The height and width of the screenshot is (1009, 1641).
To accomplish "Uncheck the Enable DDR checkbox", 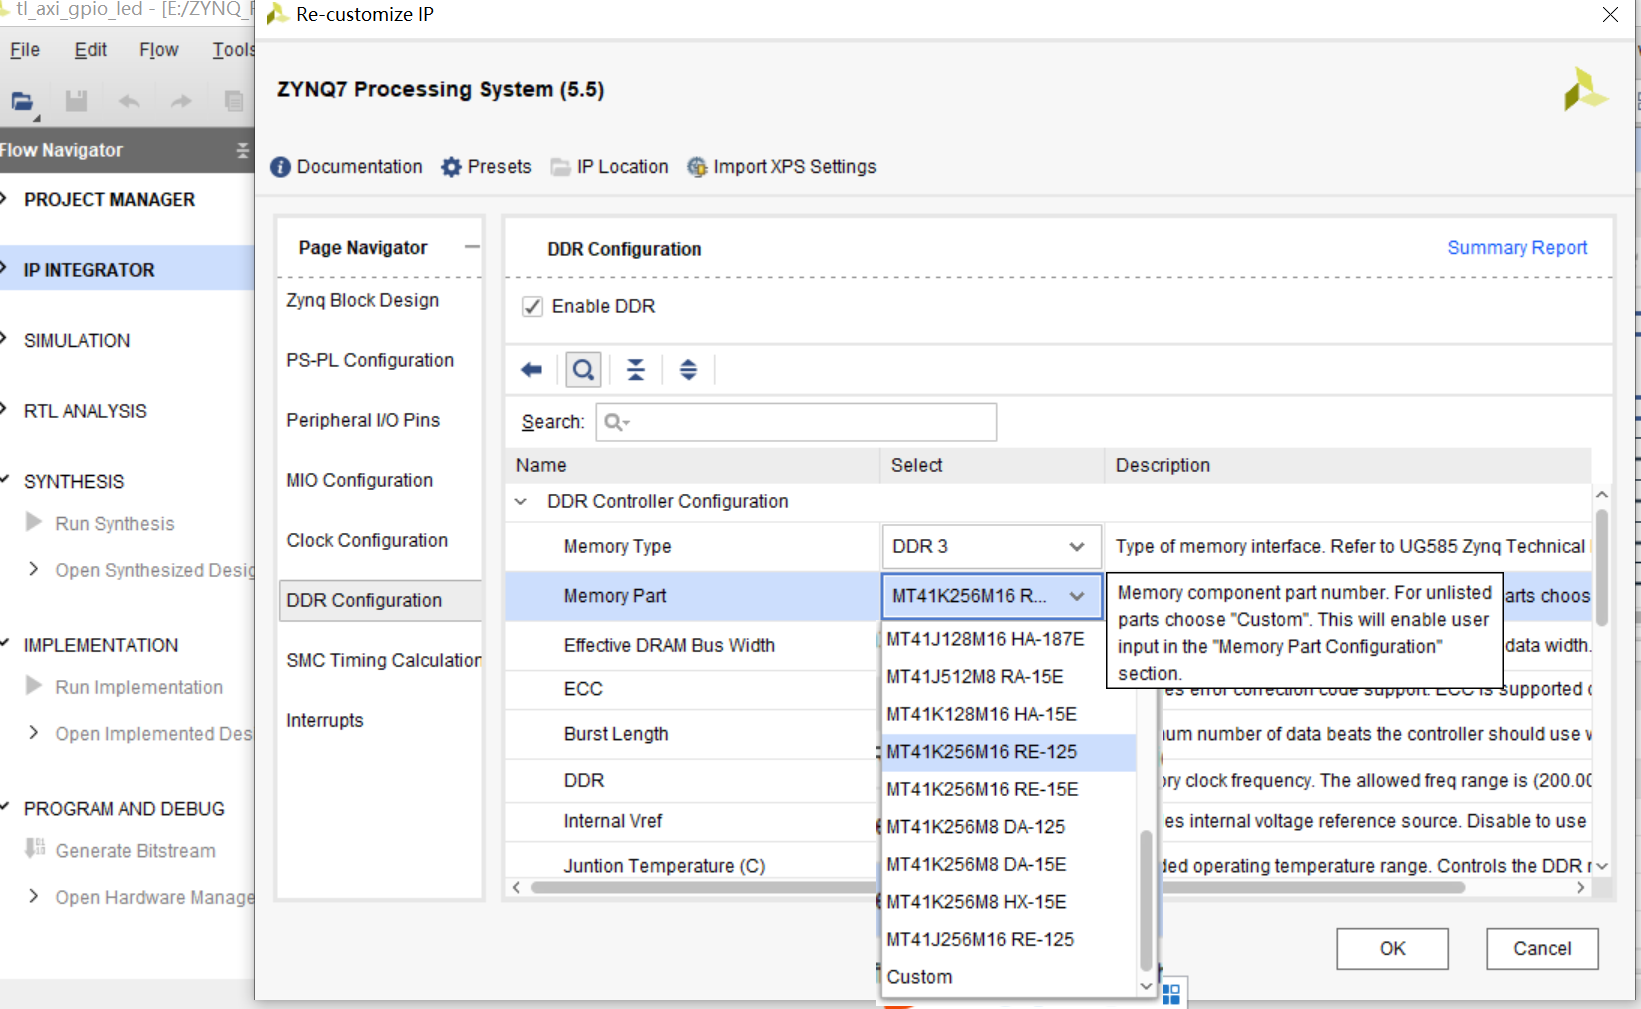I will pyautogui.click(x=532, y=306).
